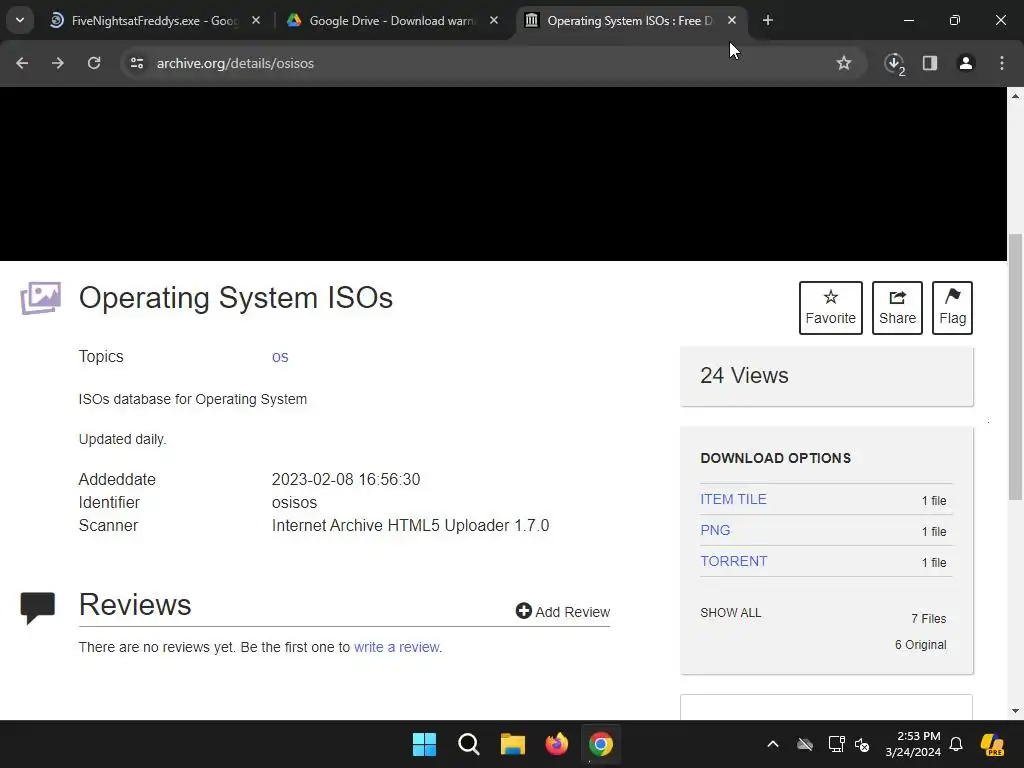
Task: Close the Operating System ISOs tab
Action: click(732, 21)
